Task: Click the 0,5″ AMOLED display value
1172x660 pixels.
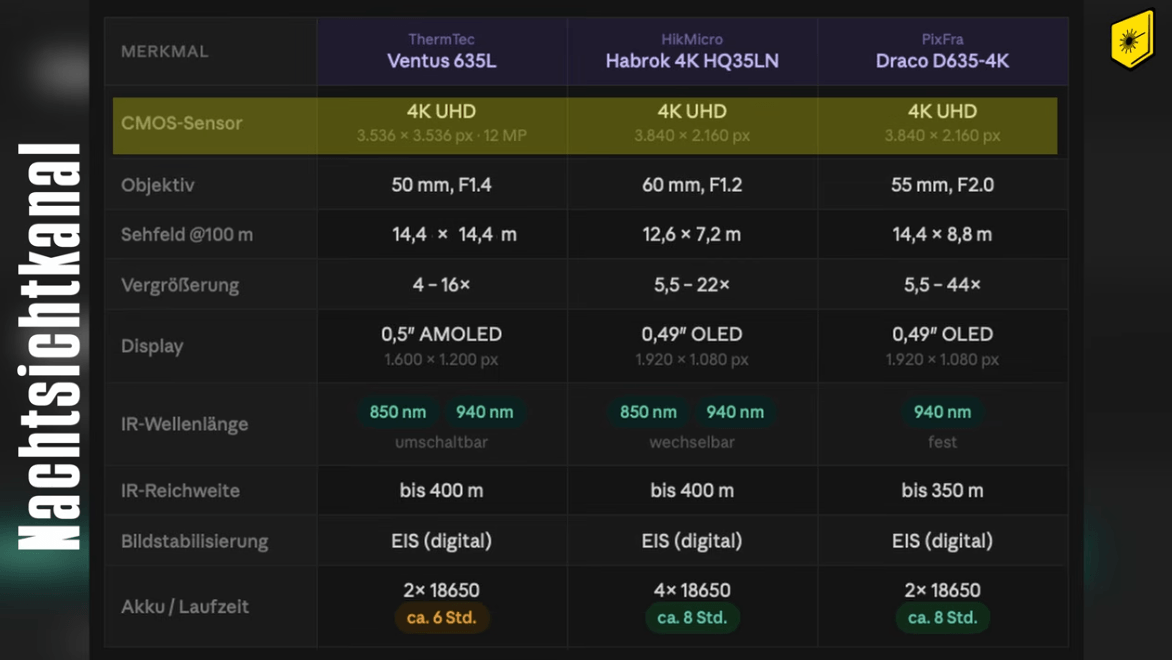Action: click(441, 334)
